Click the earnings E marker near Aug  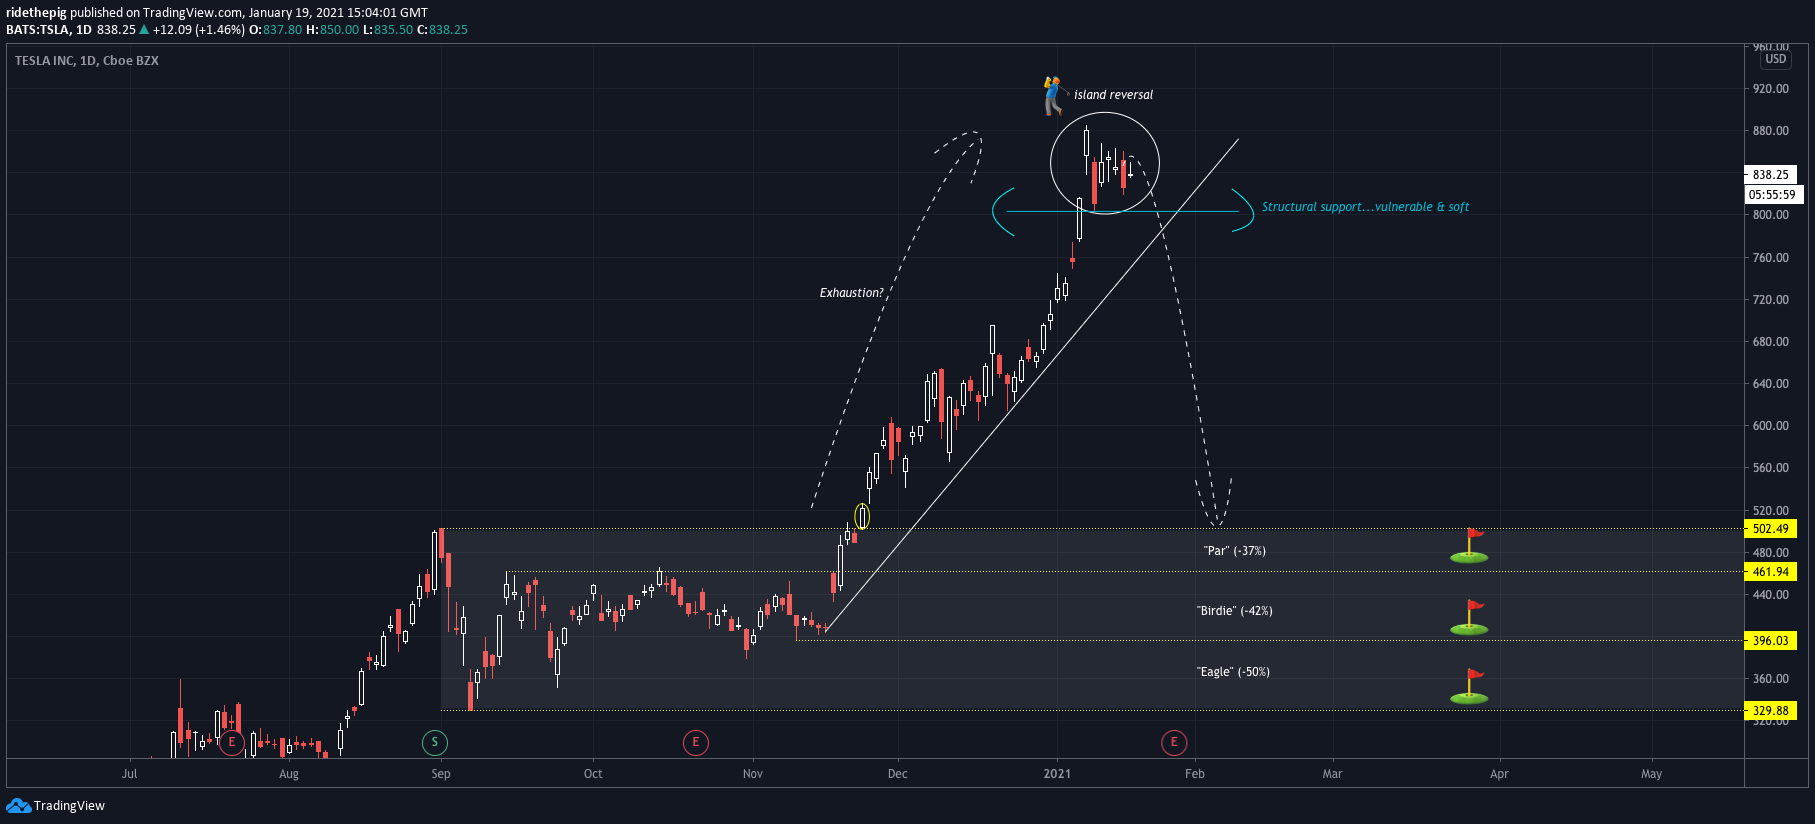pos(232,742)
